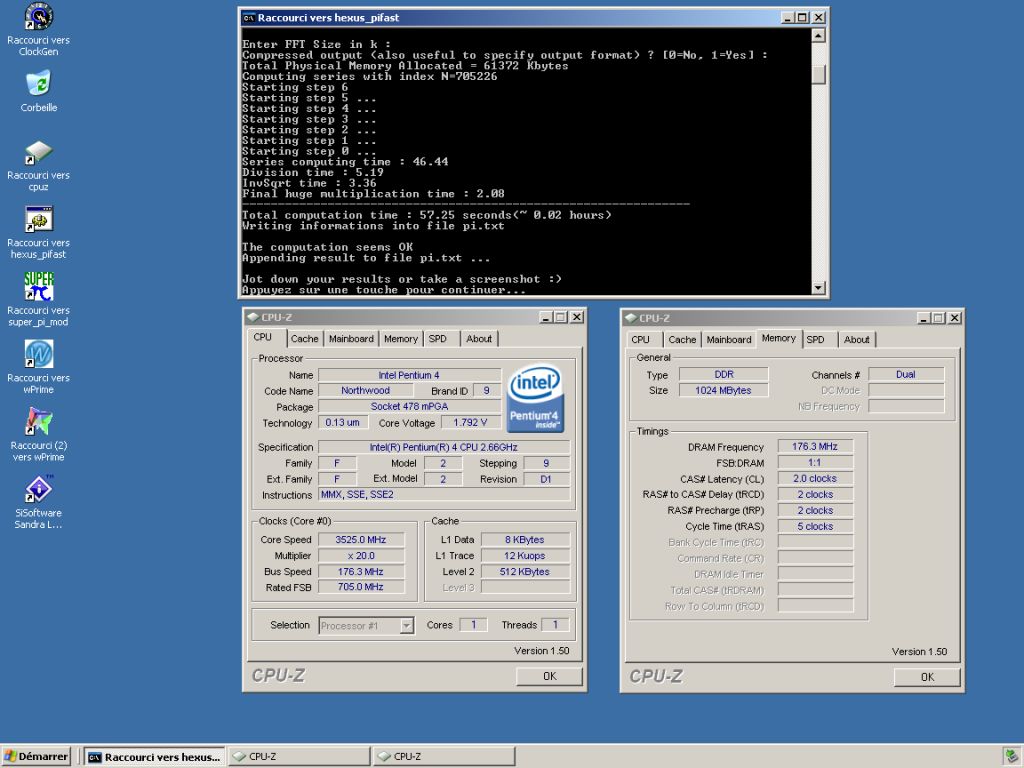Image resolution: width=1024 pixels, height=768 pixels.
Task: Click the right CPU-Z window title icon
Action: [631, 318]
